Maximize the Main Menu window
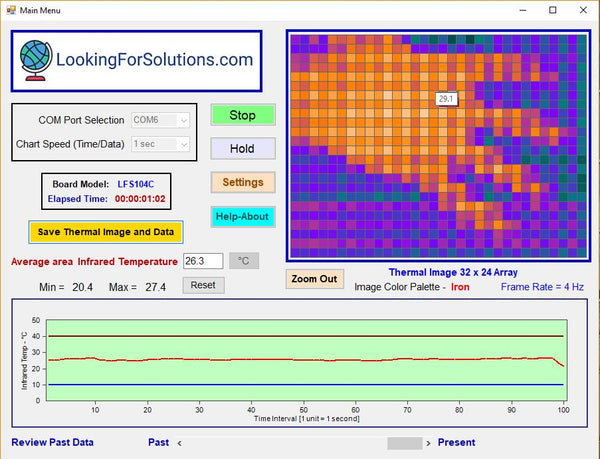This screenshot has width=600, height=459. [x=553, y=10]
